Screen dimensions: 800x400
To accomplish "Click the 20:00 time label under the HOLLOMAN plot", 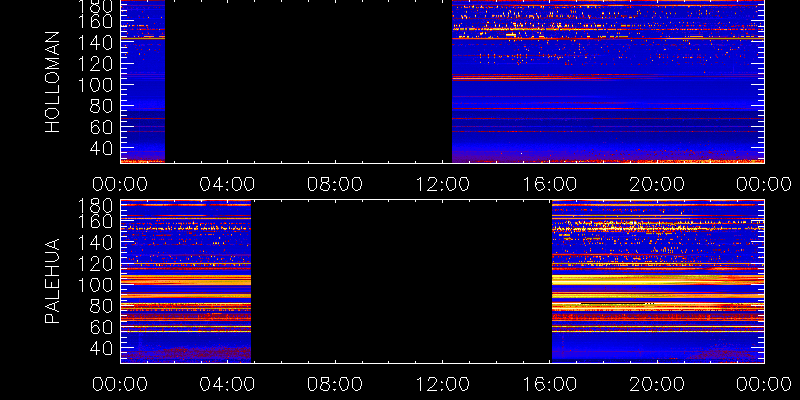I will click(657, 184).
